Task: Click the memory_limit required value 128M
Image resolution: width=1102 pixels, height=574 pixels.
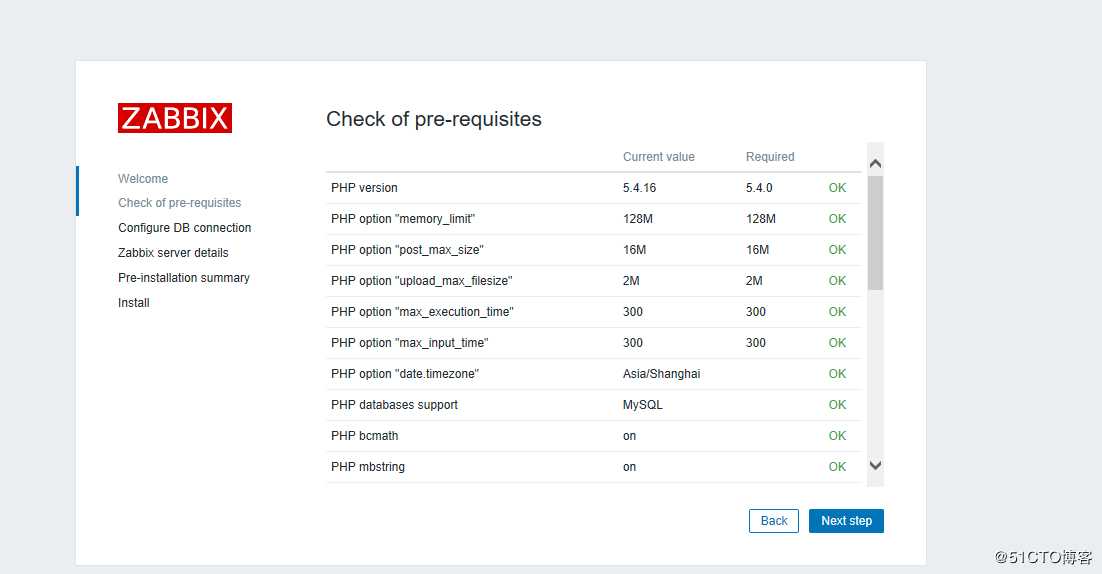Action: point(760,218)
